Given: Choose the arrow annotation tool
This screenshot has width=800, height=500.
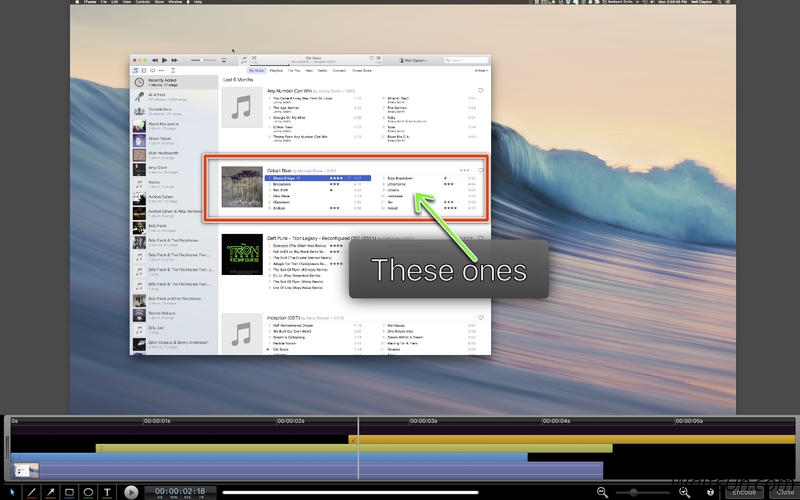Looking at the screenshot, I should click(49, 492).
